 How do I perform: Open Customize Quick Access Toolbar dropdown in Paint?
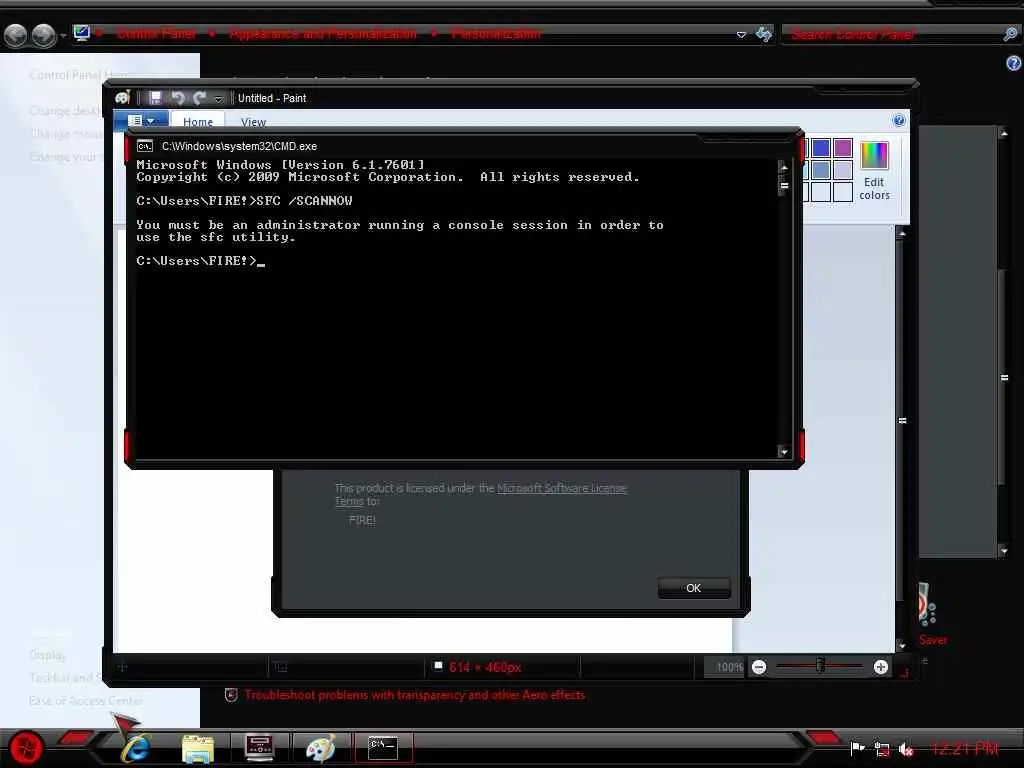(x=218, y=99)
